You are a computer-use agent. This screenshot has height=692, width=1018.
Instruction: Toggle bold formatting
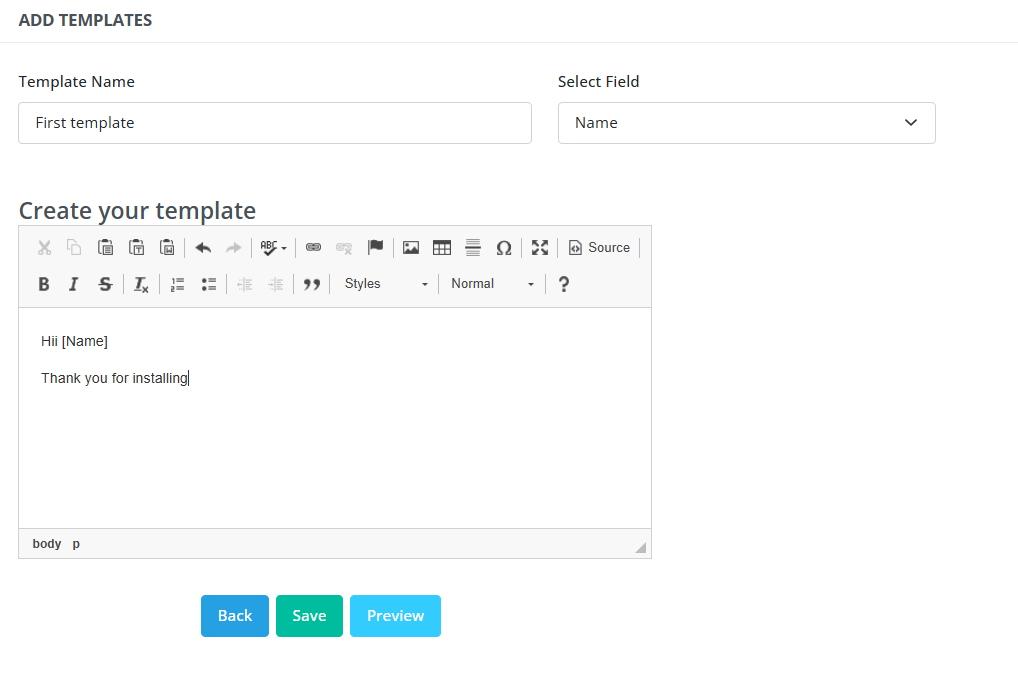[x=43, y=284]
